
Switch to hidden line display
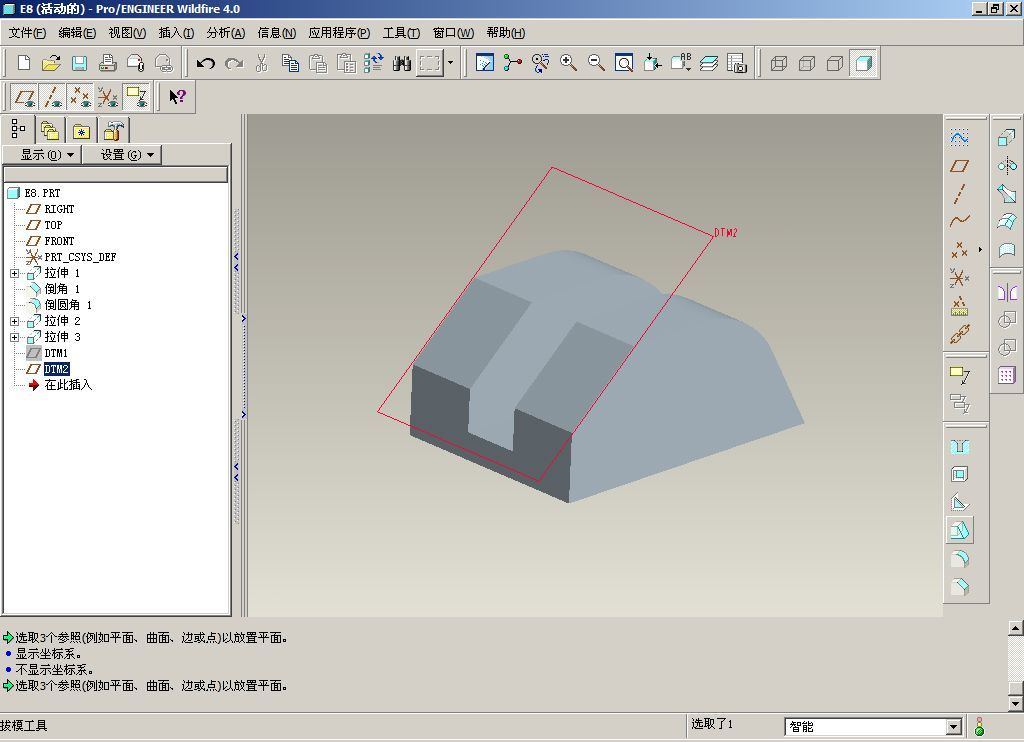[807, 63]
